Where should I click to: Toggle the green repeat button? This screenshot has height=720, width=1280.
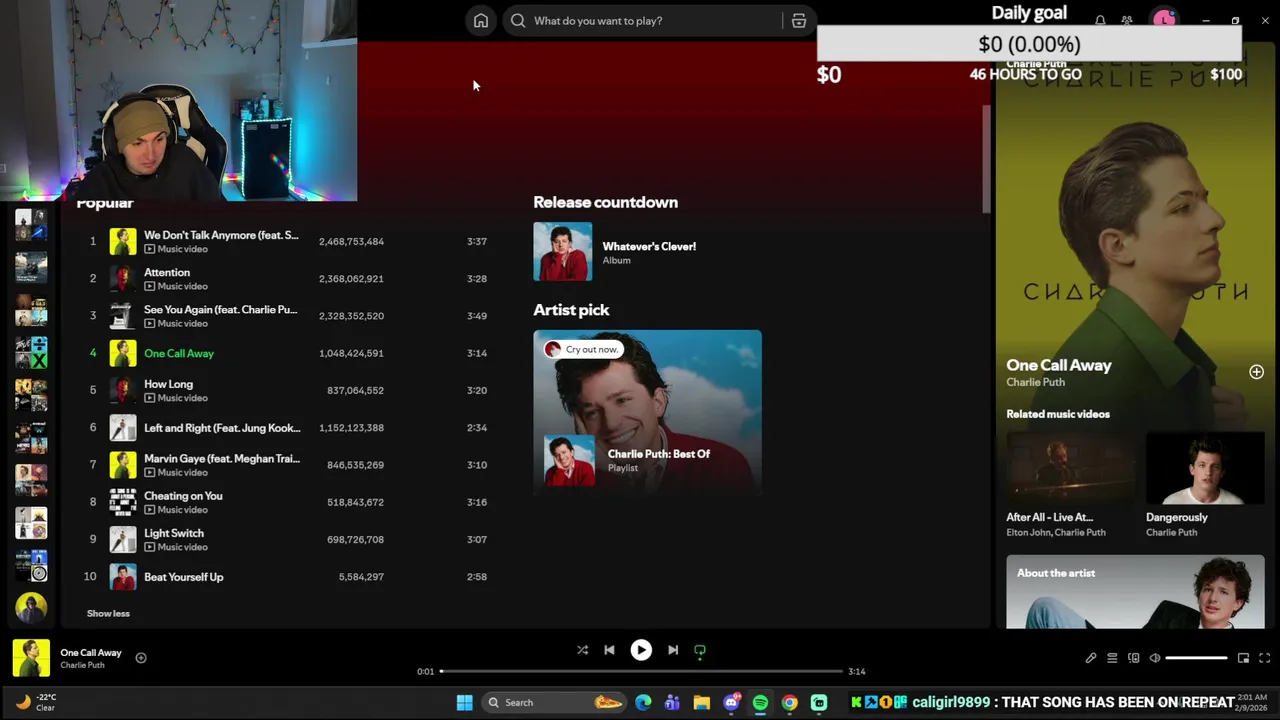(700, 650)
